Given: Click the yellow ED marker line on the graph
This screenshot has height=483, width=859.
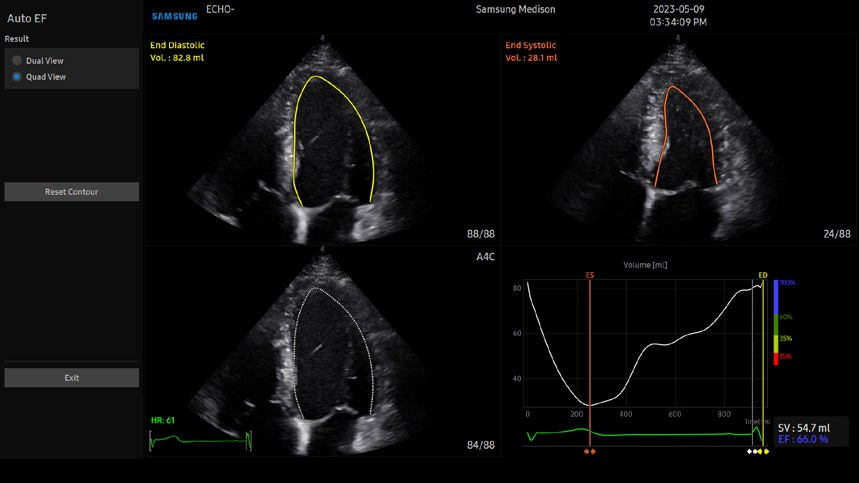Looking at the screenshot, I should [763, 361].
